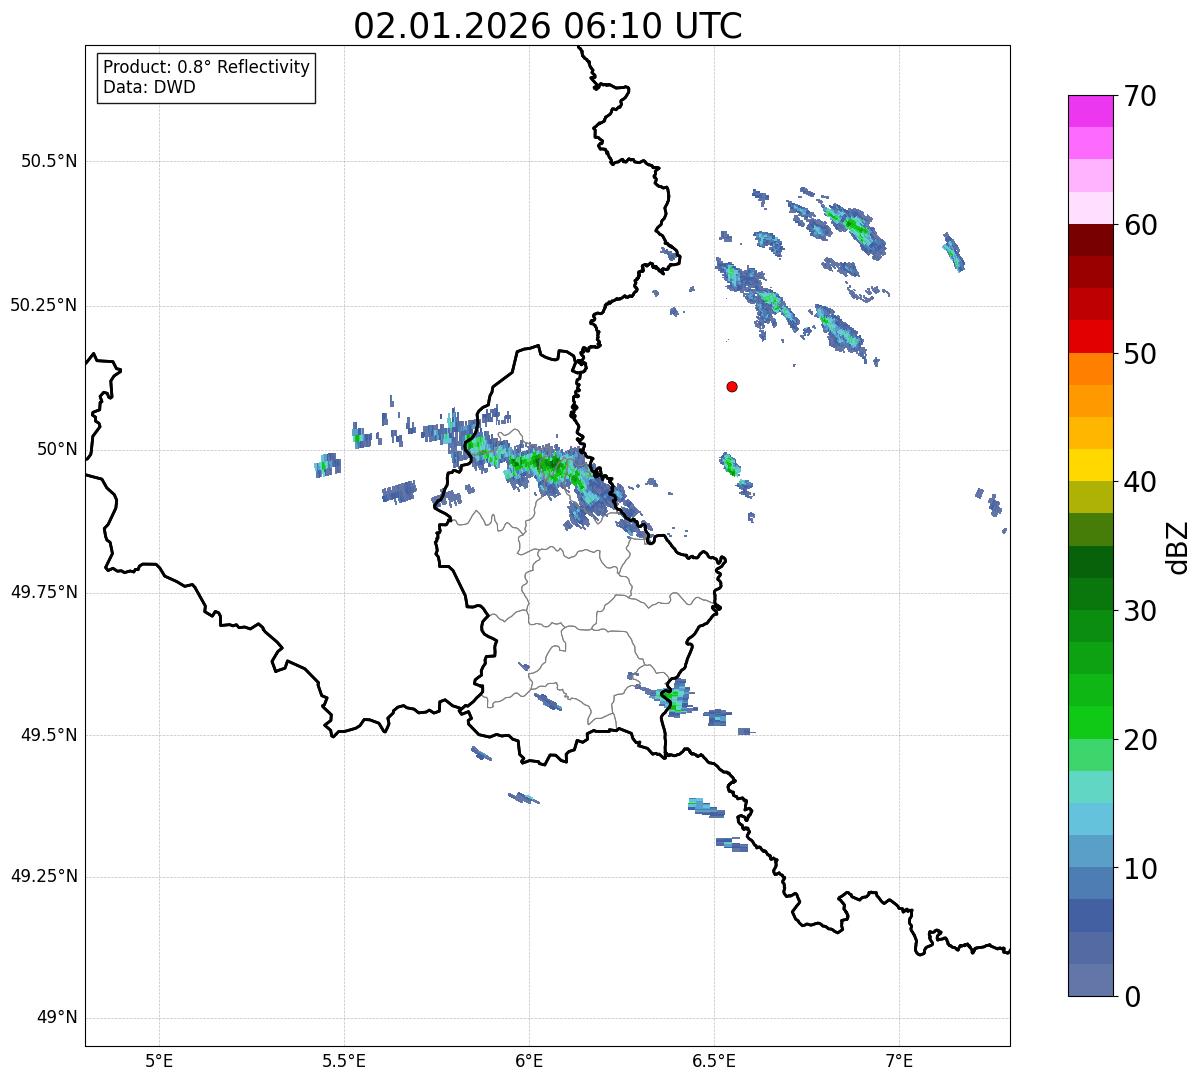
Task: Pick the bright red swatch just above 50 dBZ
Action: click(1091, 336)
